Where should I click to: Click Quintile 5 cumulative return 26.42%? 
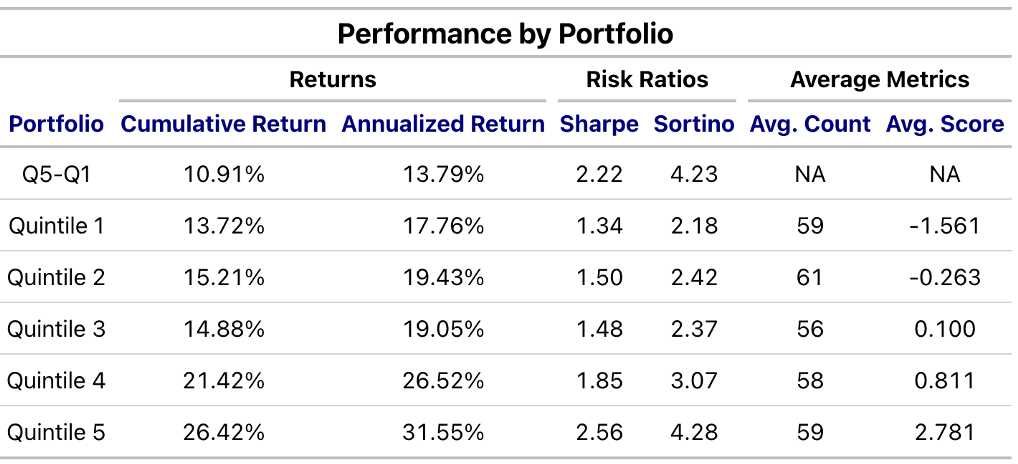pyautogui.click(x=223, y=433)
